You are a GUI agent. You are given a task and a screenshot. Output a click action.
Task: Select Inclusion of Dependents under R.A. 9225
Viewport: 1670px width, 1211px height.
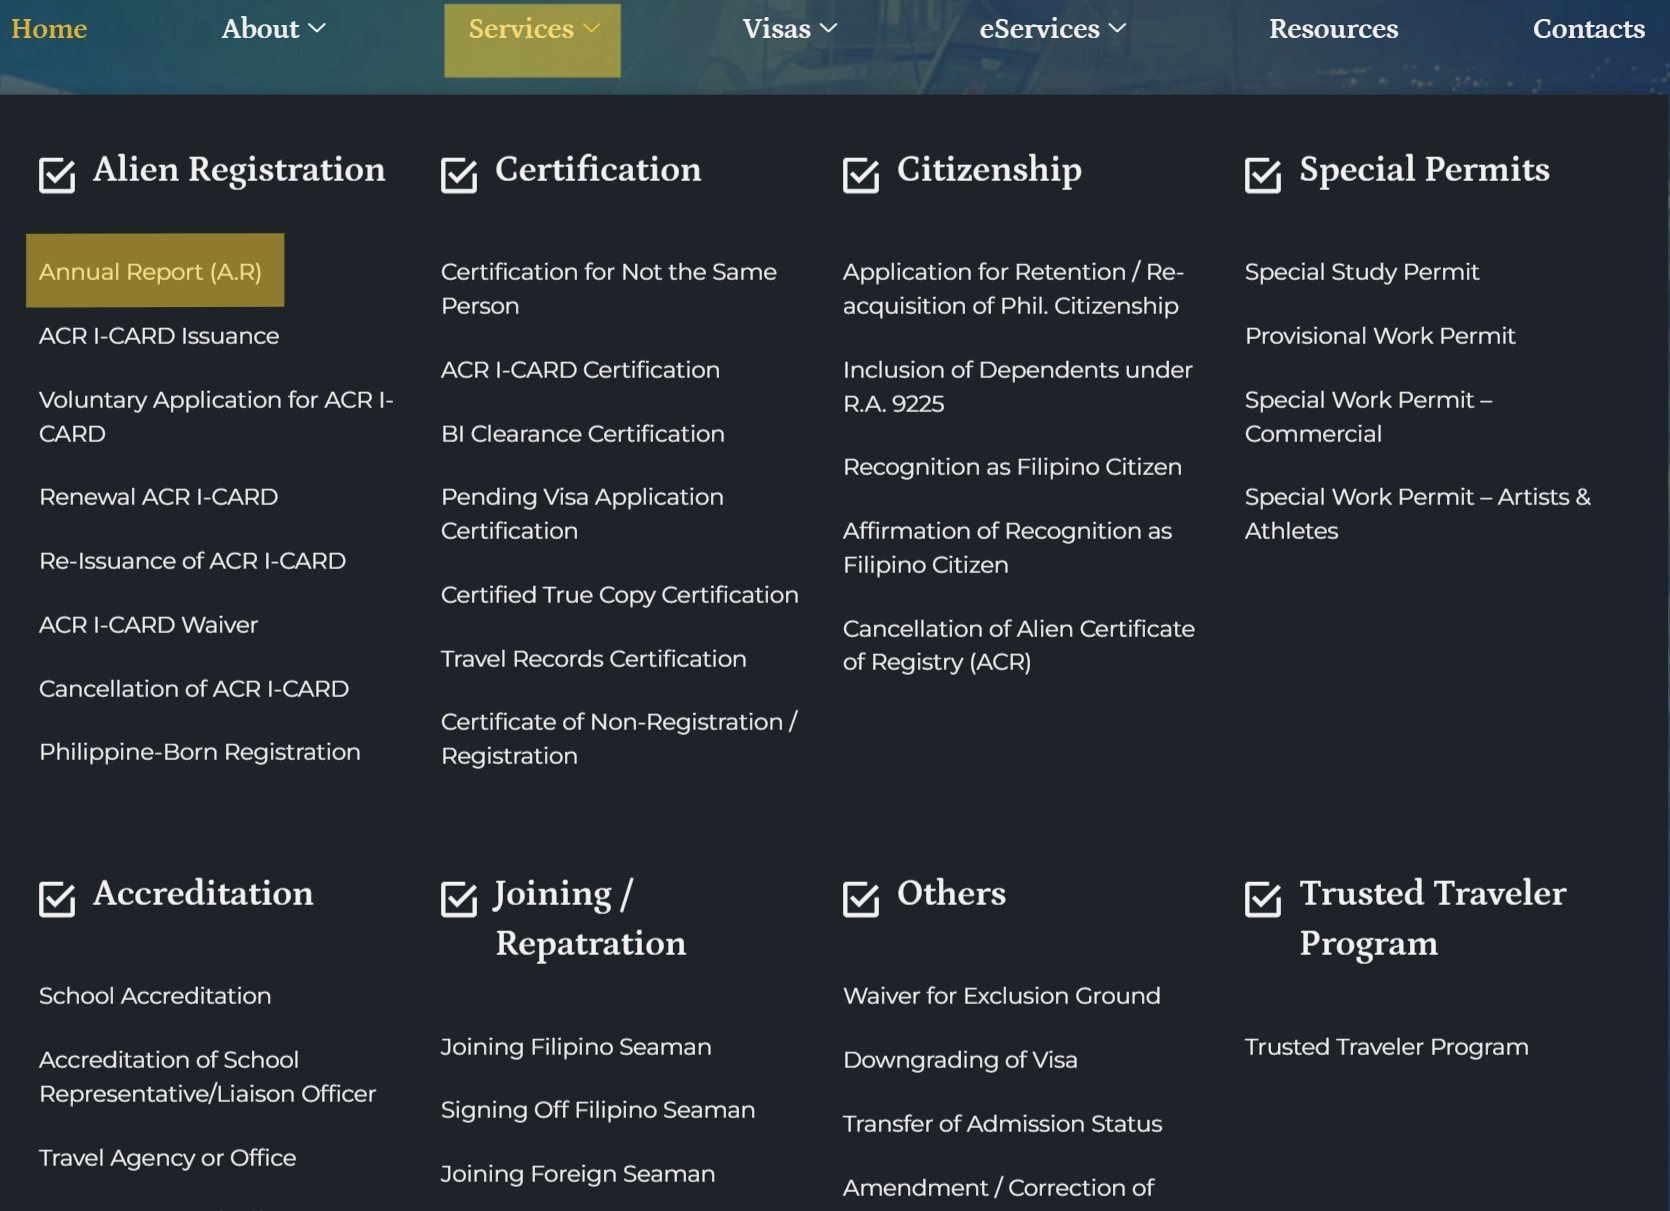[x=1018, y=387]
